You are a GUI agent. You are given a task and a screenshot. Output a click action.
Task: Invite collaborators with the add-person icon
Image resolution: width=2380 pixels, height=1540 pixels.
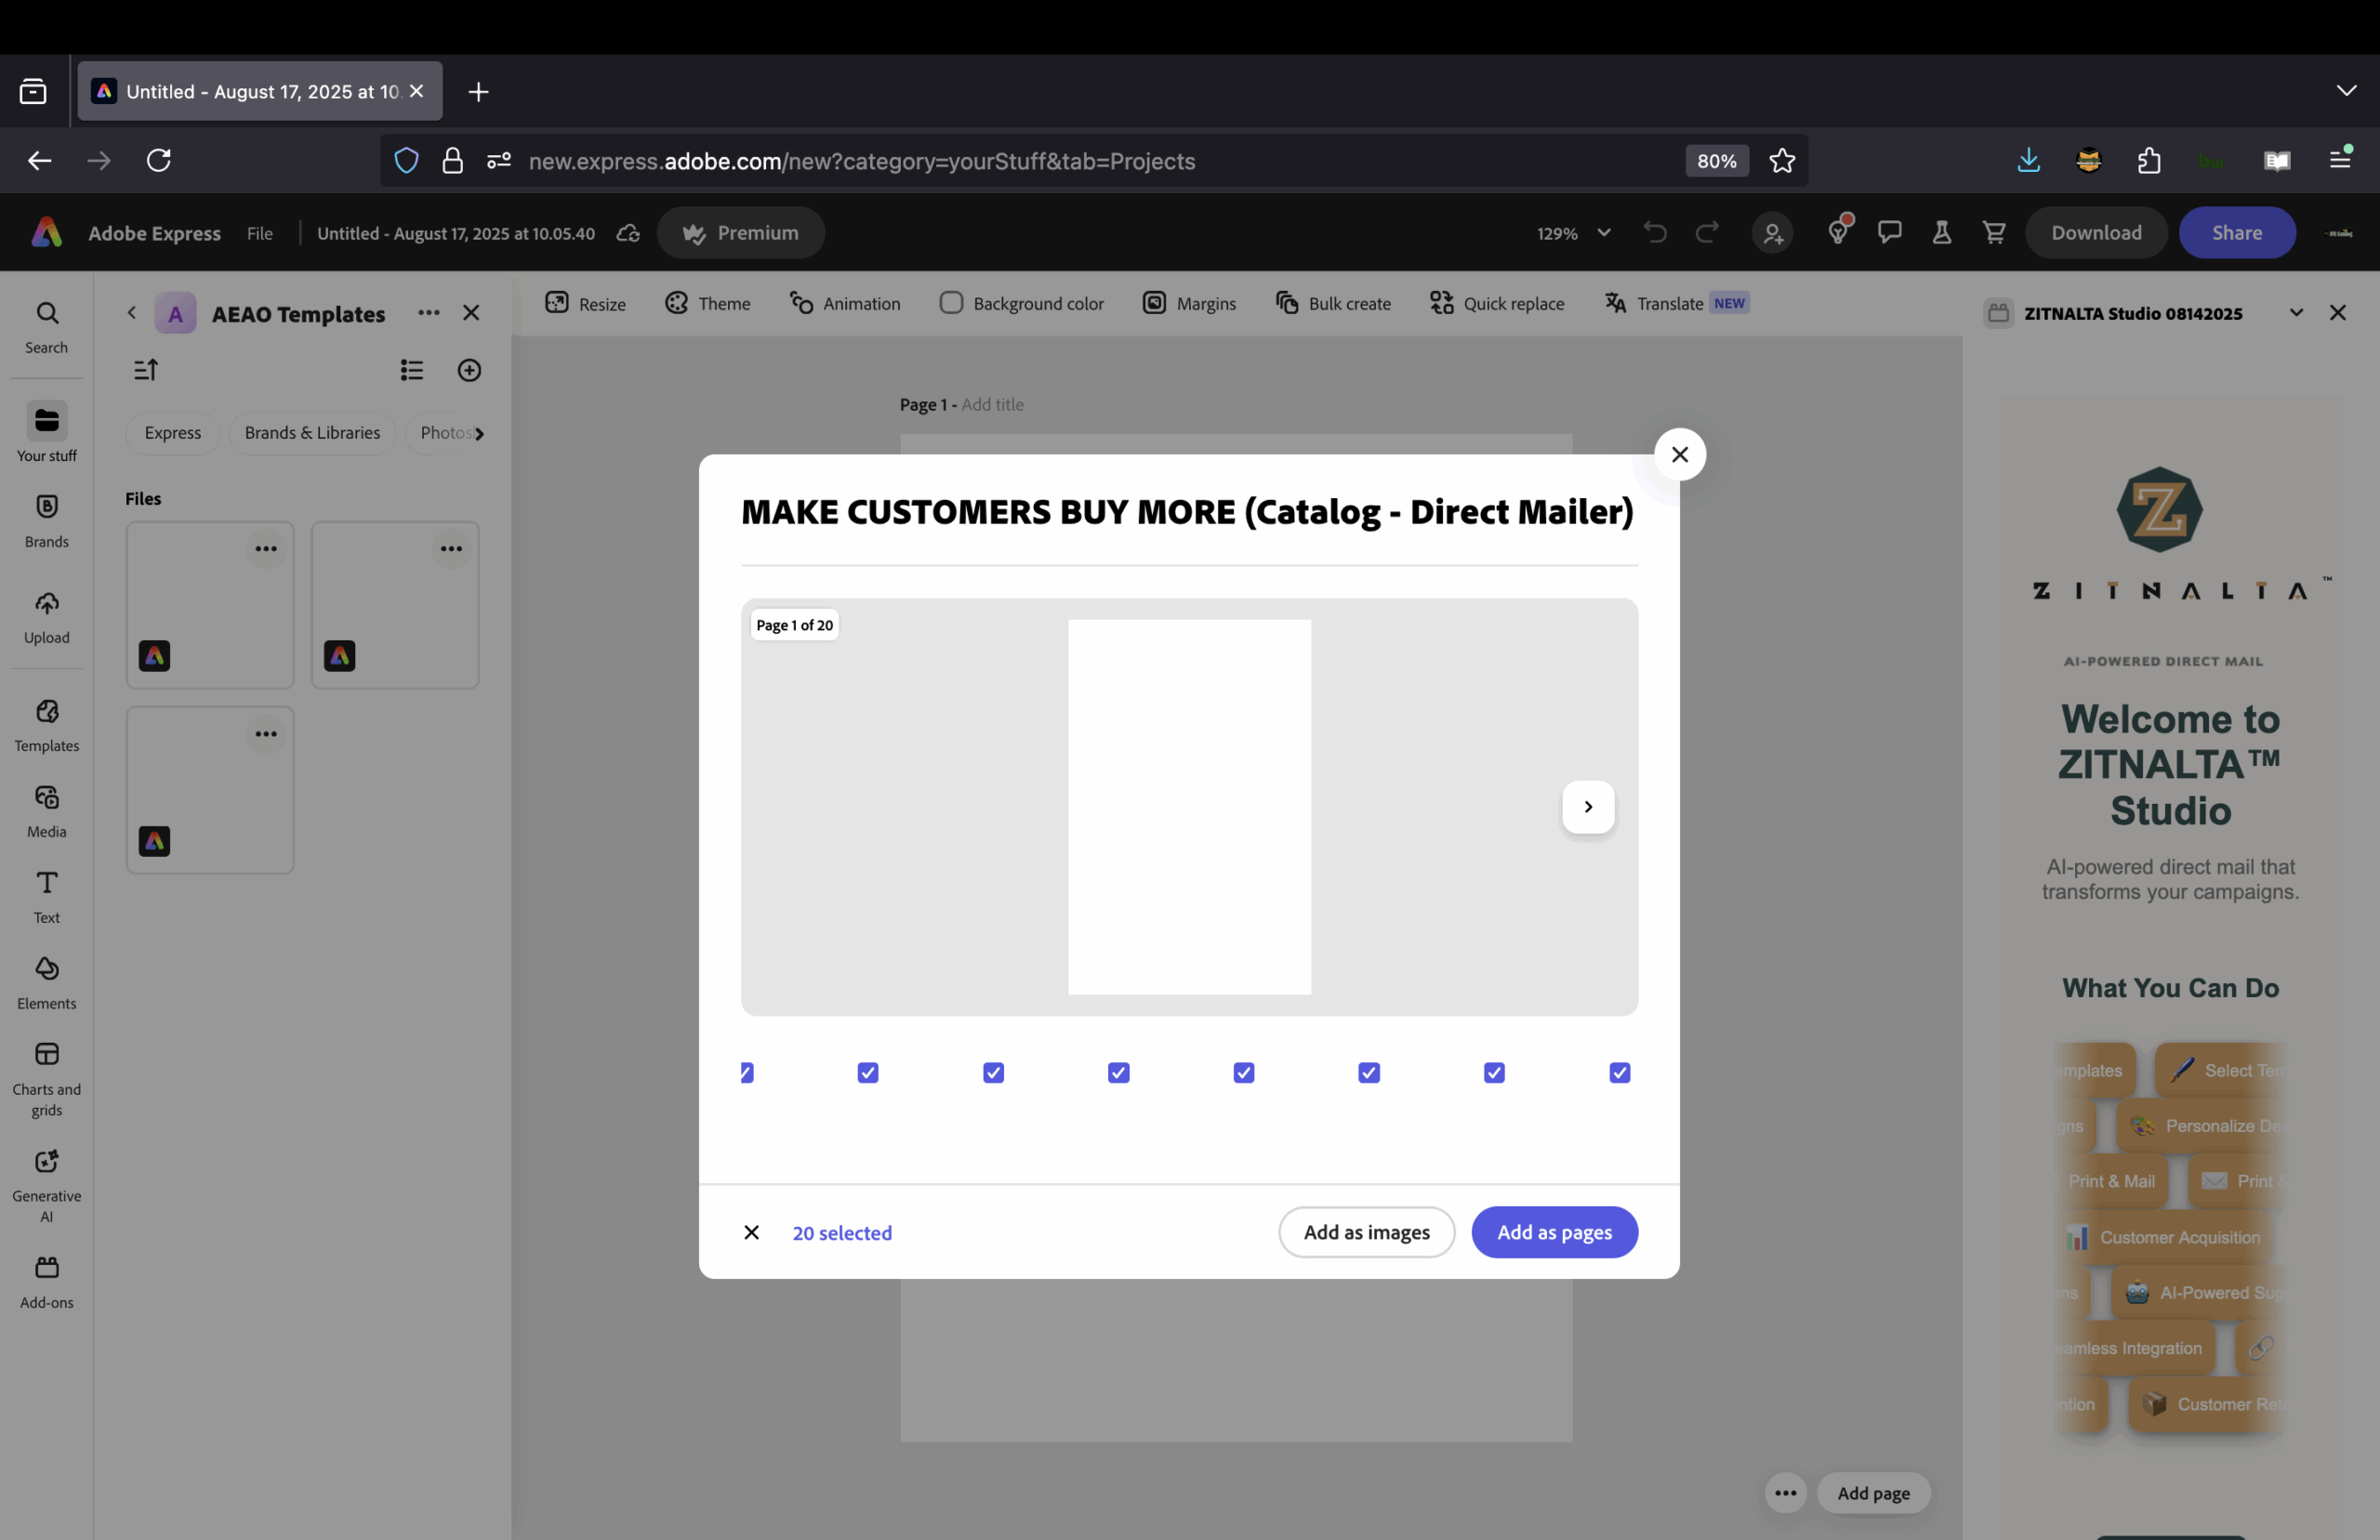pyautogui.click(x=1772, y=233)
